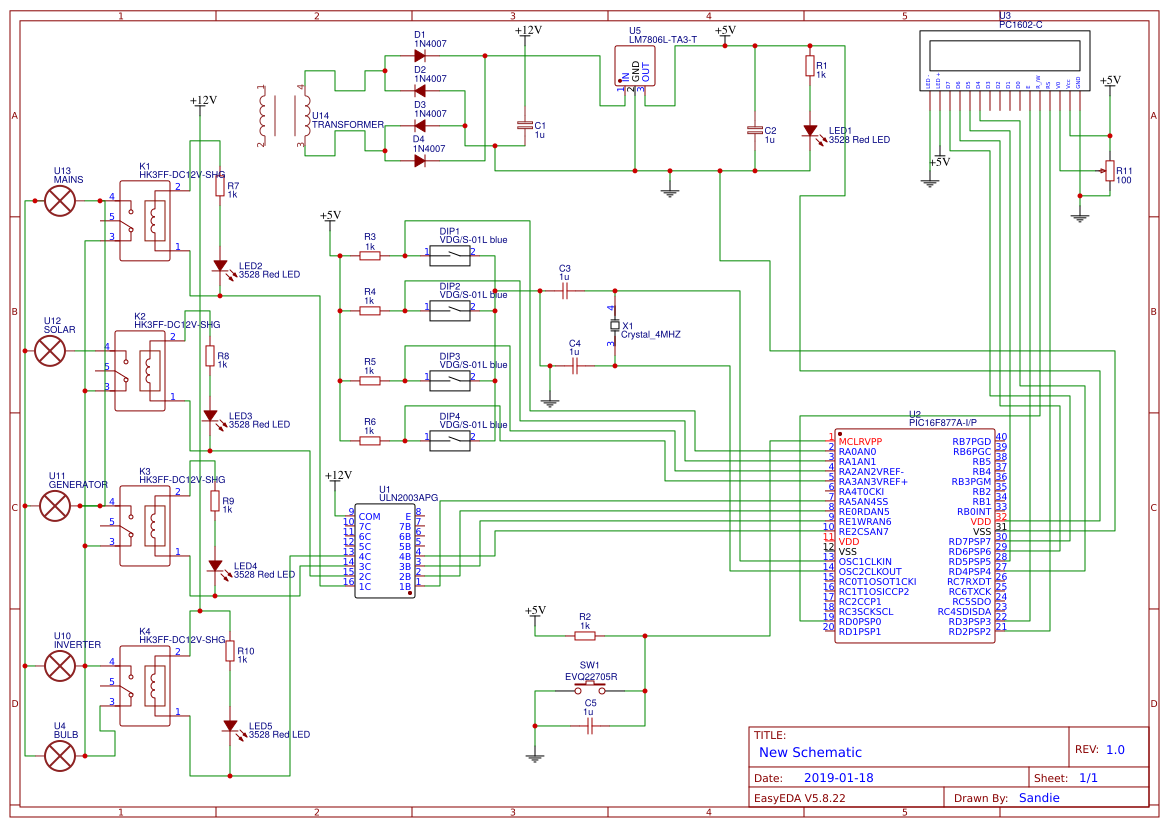Select capacitor C1 symbol

[x=525, y=126]
